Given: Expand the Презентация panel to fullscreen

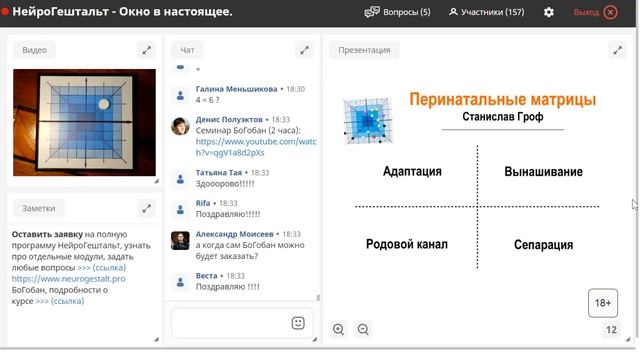Looking at the screenshot, I should point(618,50).
